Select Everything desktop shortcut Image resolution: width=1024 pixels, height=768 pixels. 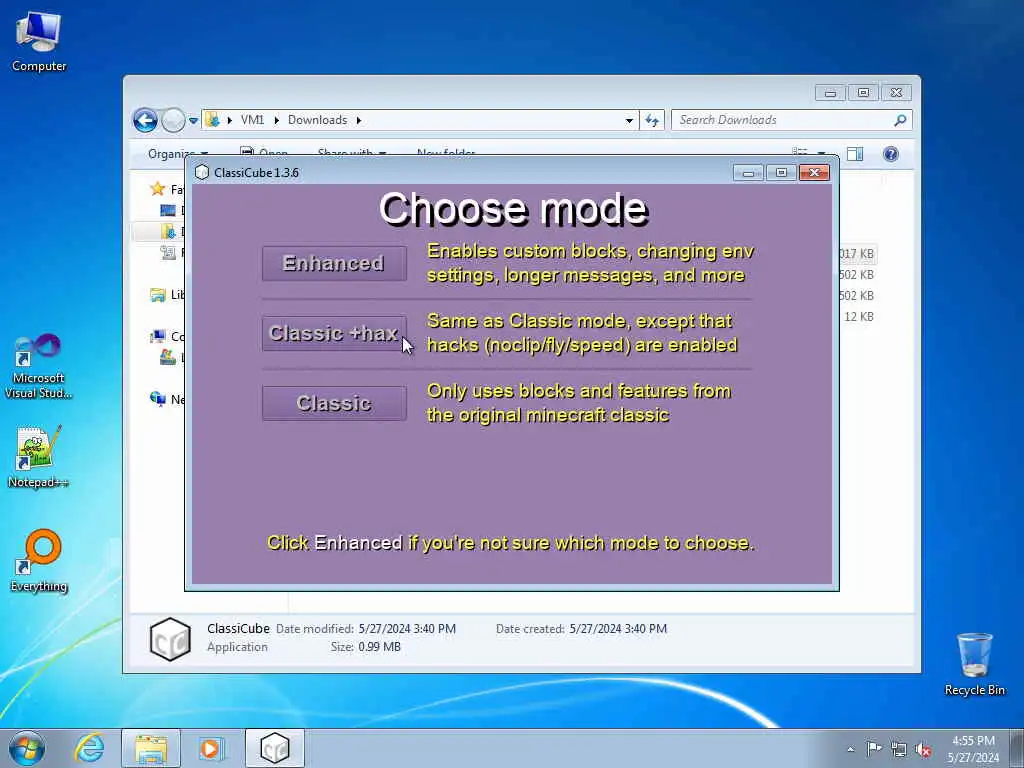pos(39,560)
